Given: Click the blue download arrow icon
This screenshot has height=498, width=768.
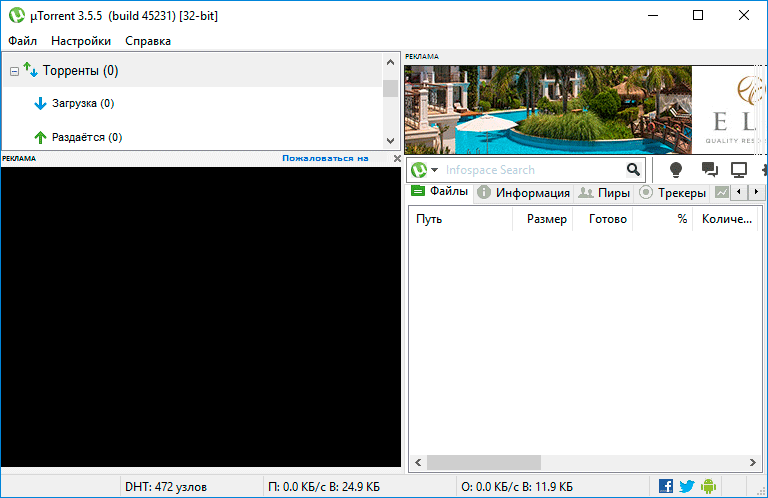Looking at the screenshot, I should (x=40, y=103).
